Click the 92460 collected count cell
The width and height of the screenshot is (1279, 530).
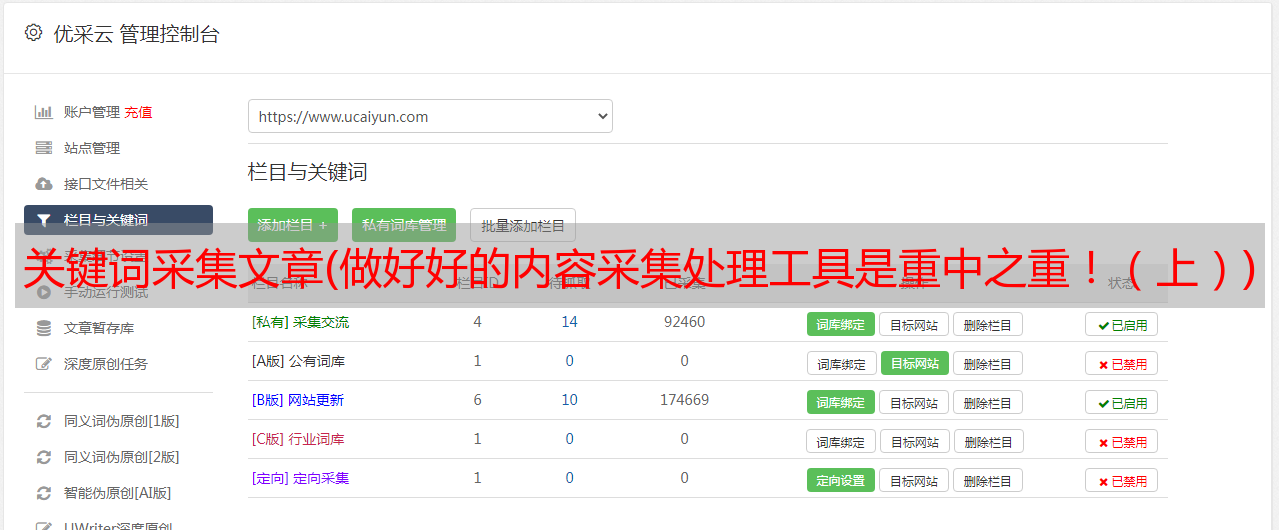684,322
